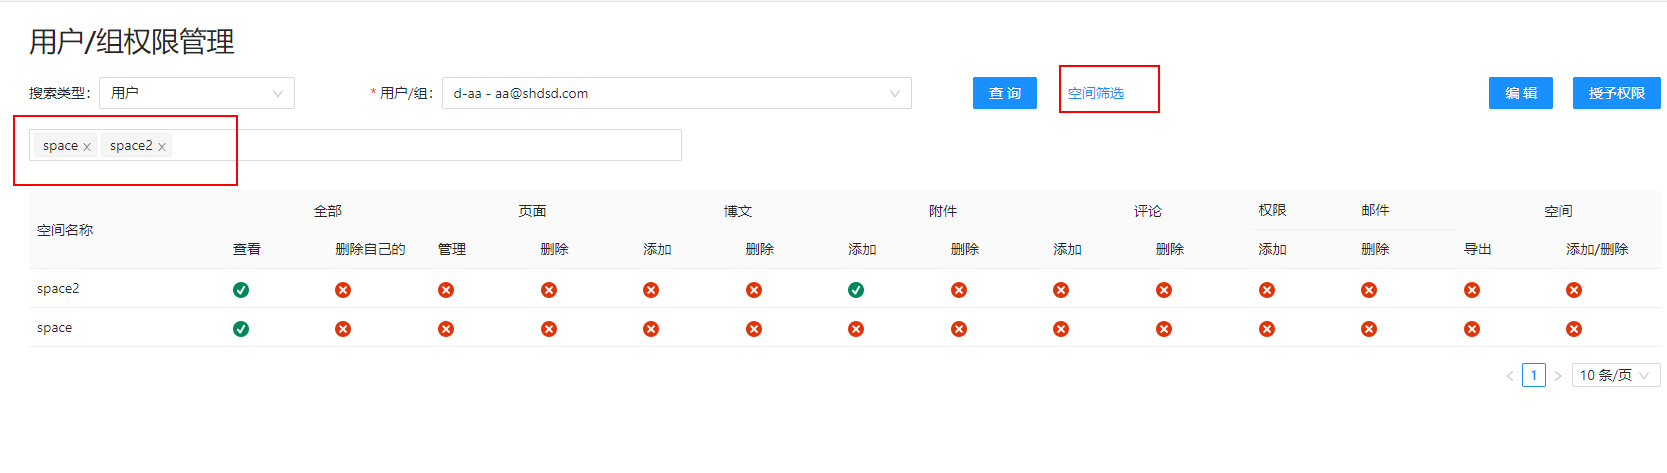Click the 授予权限 button

coord(1616,93)
